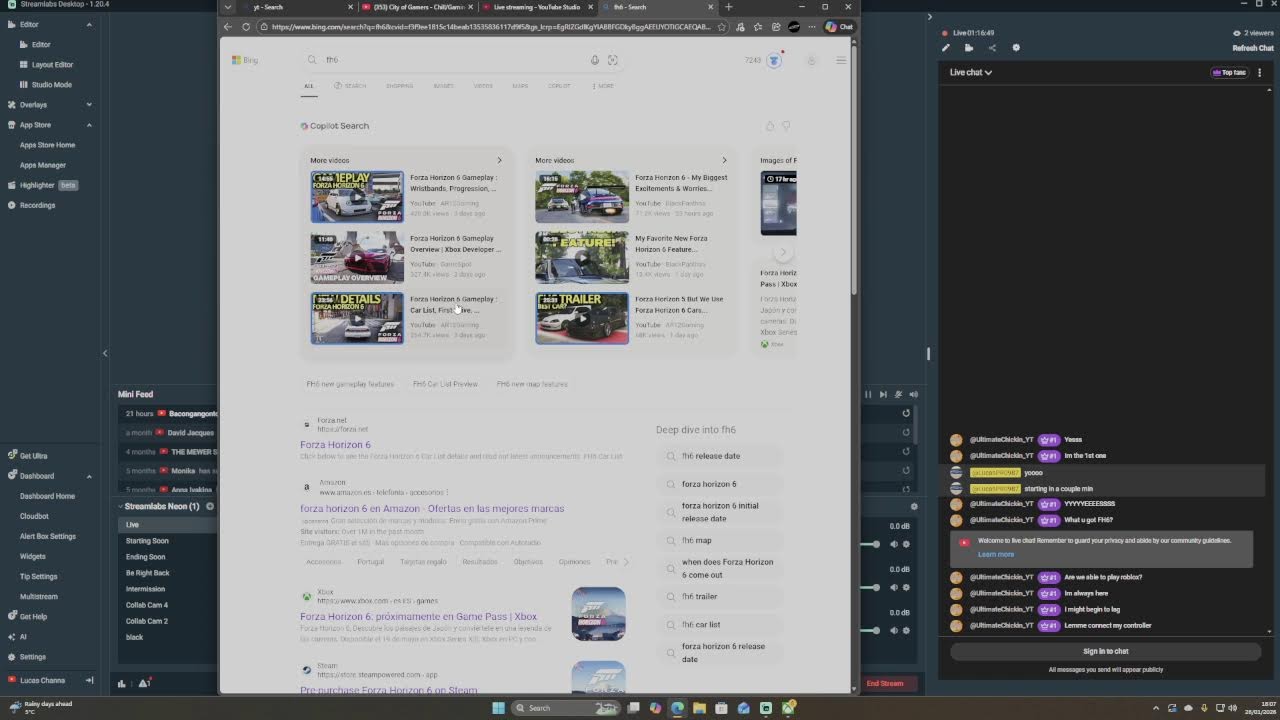Open Pre-purchase Forza Horizon 6 on Steam link
The height and width of the screenshot is (720, 1280).
388,689
